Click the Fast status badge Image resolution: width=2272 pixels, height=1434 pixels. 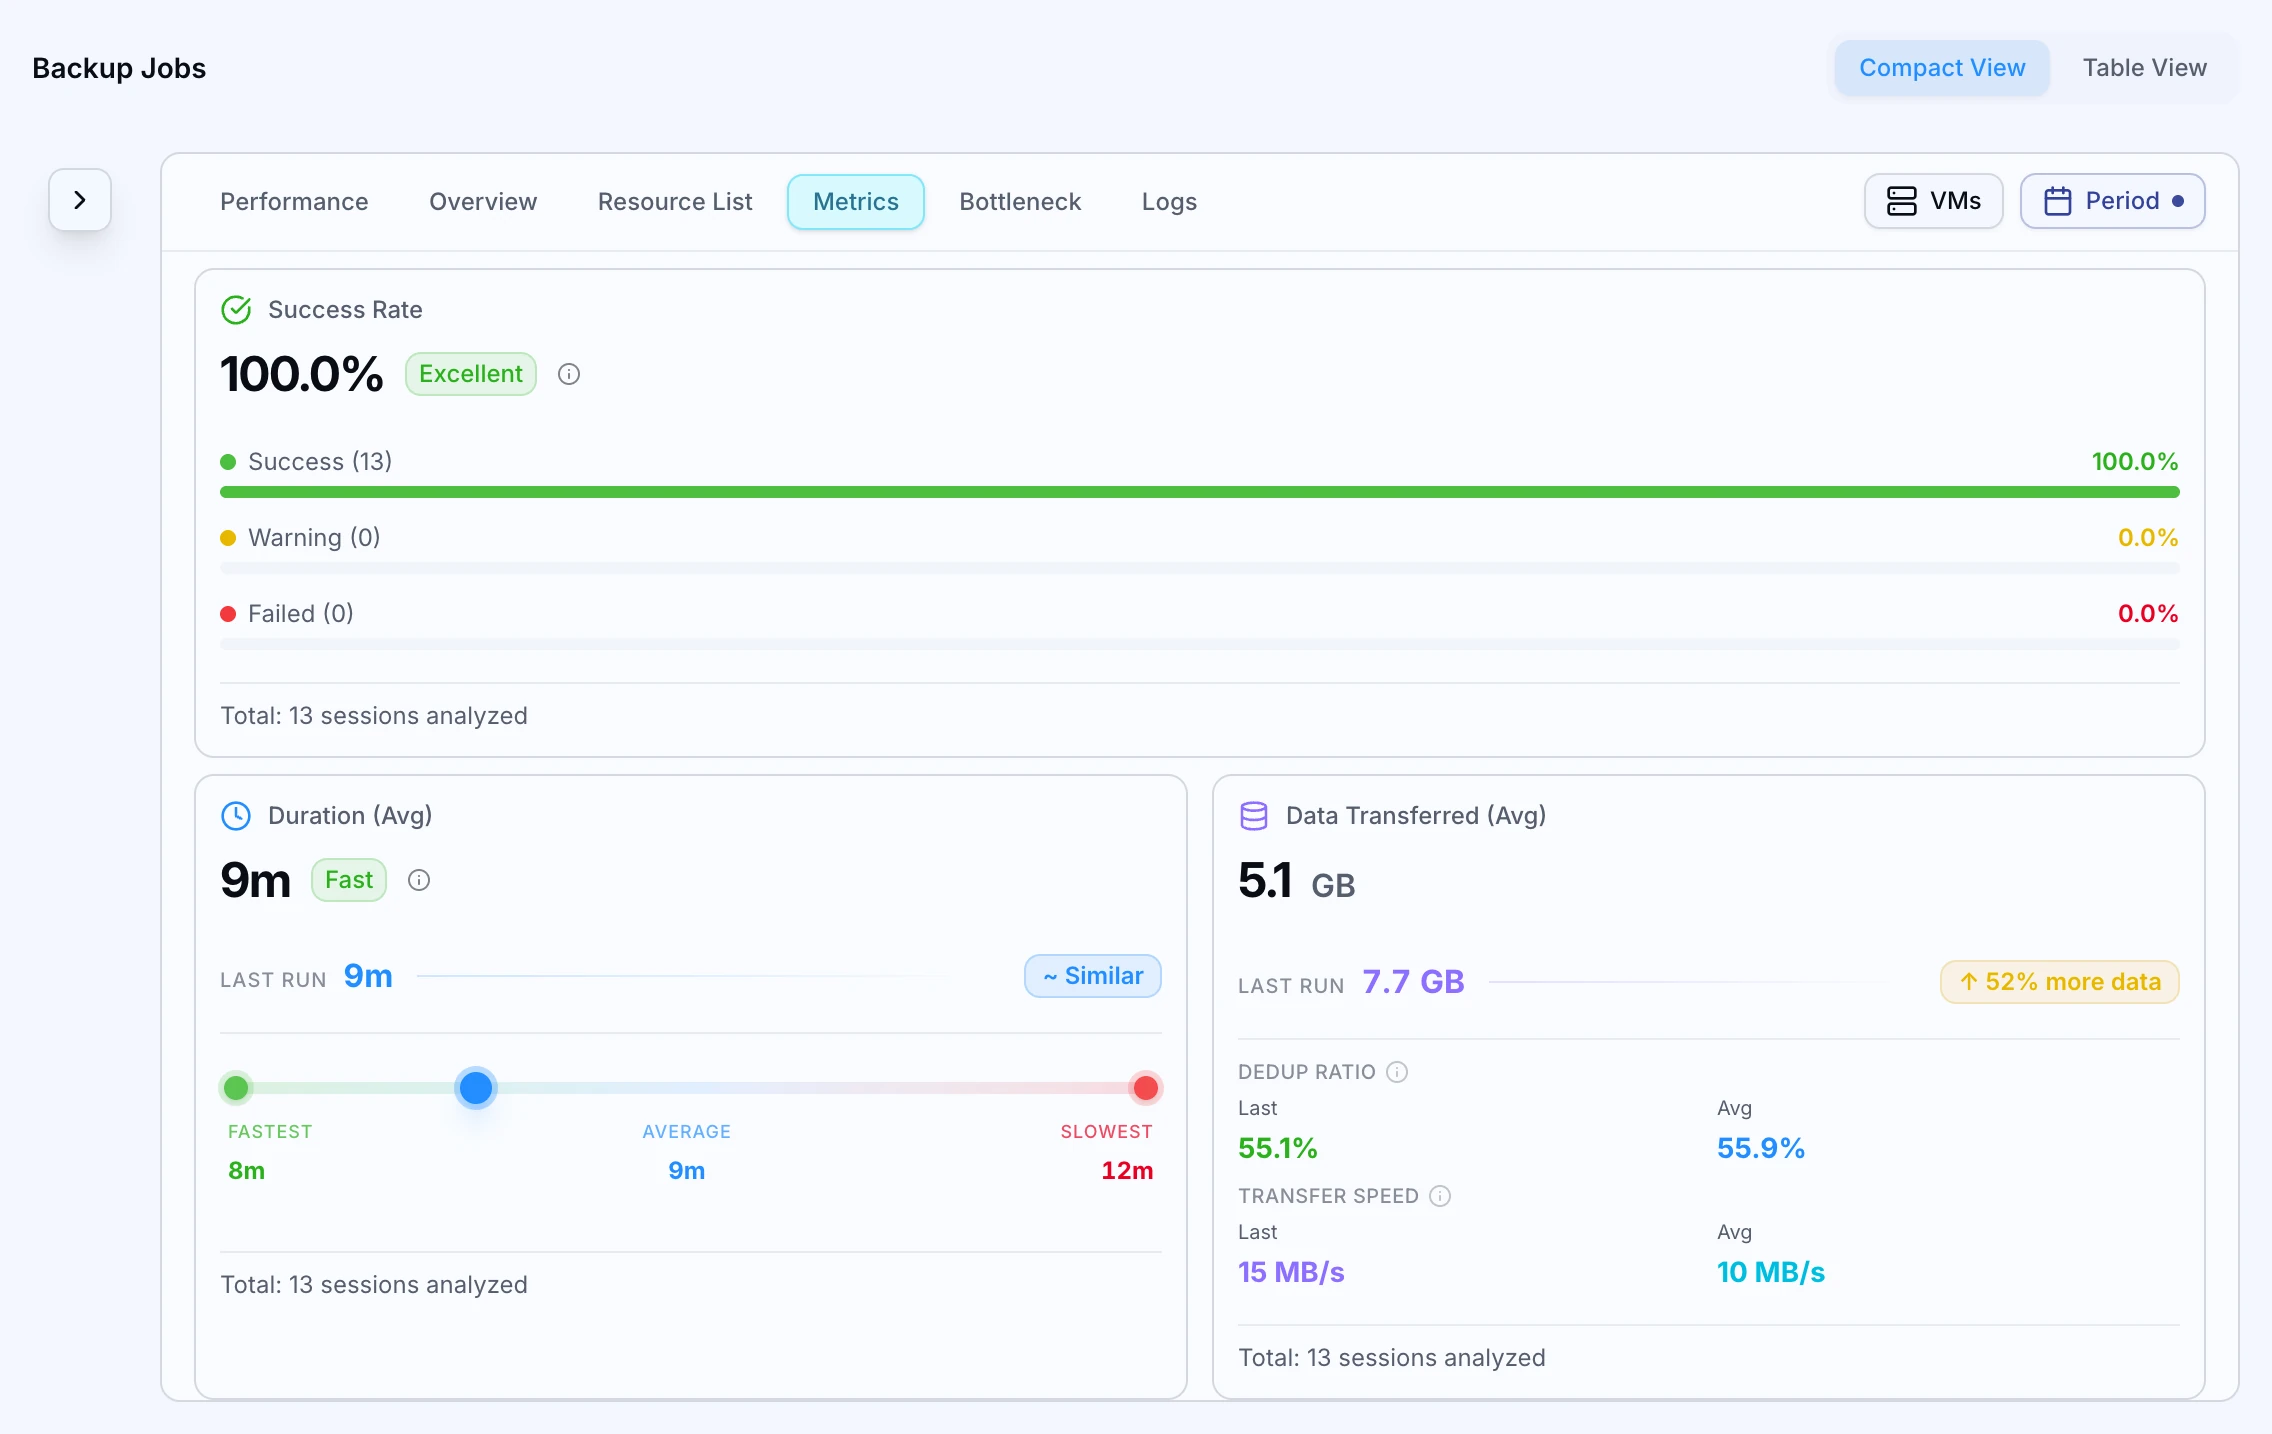tap(349, 880)
